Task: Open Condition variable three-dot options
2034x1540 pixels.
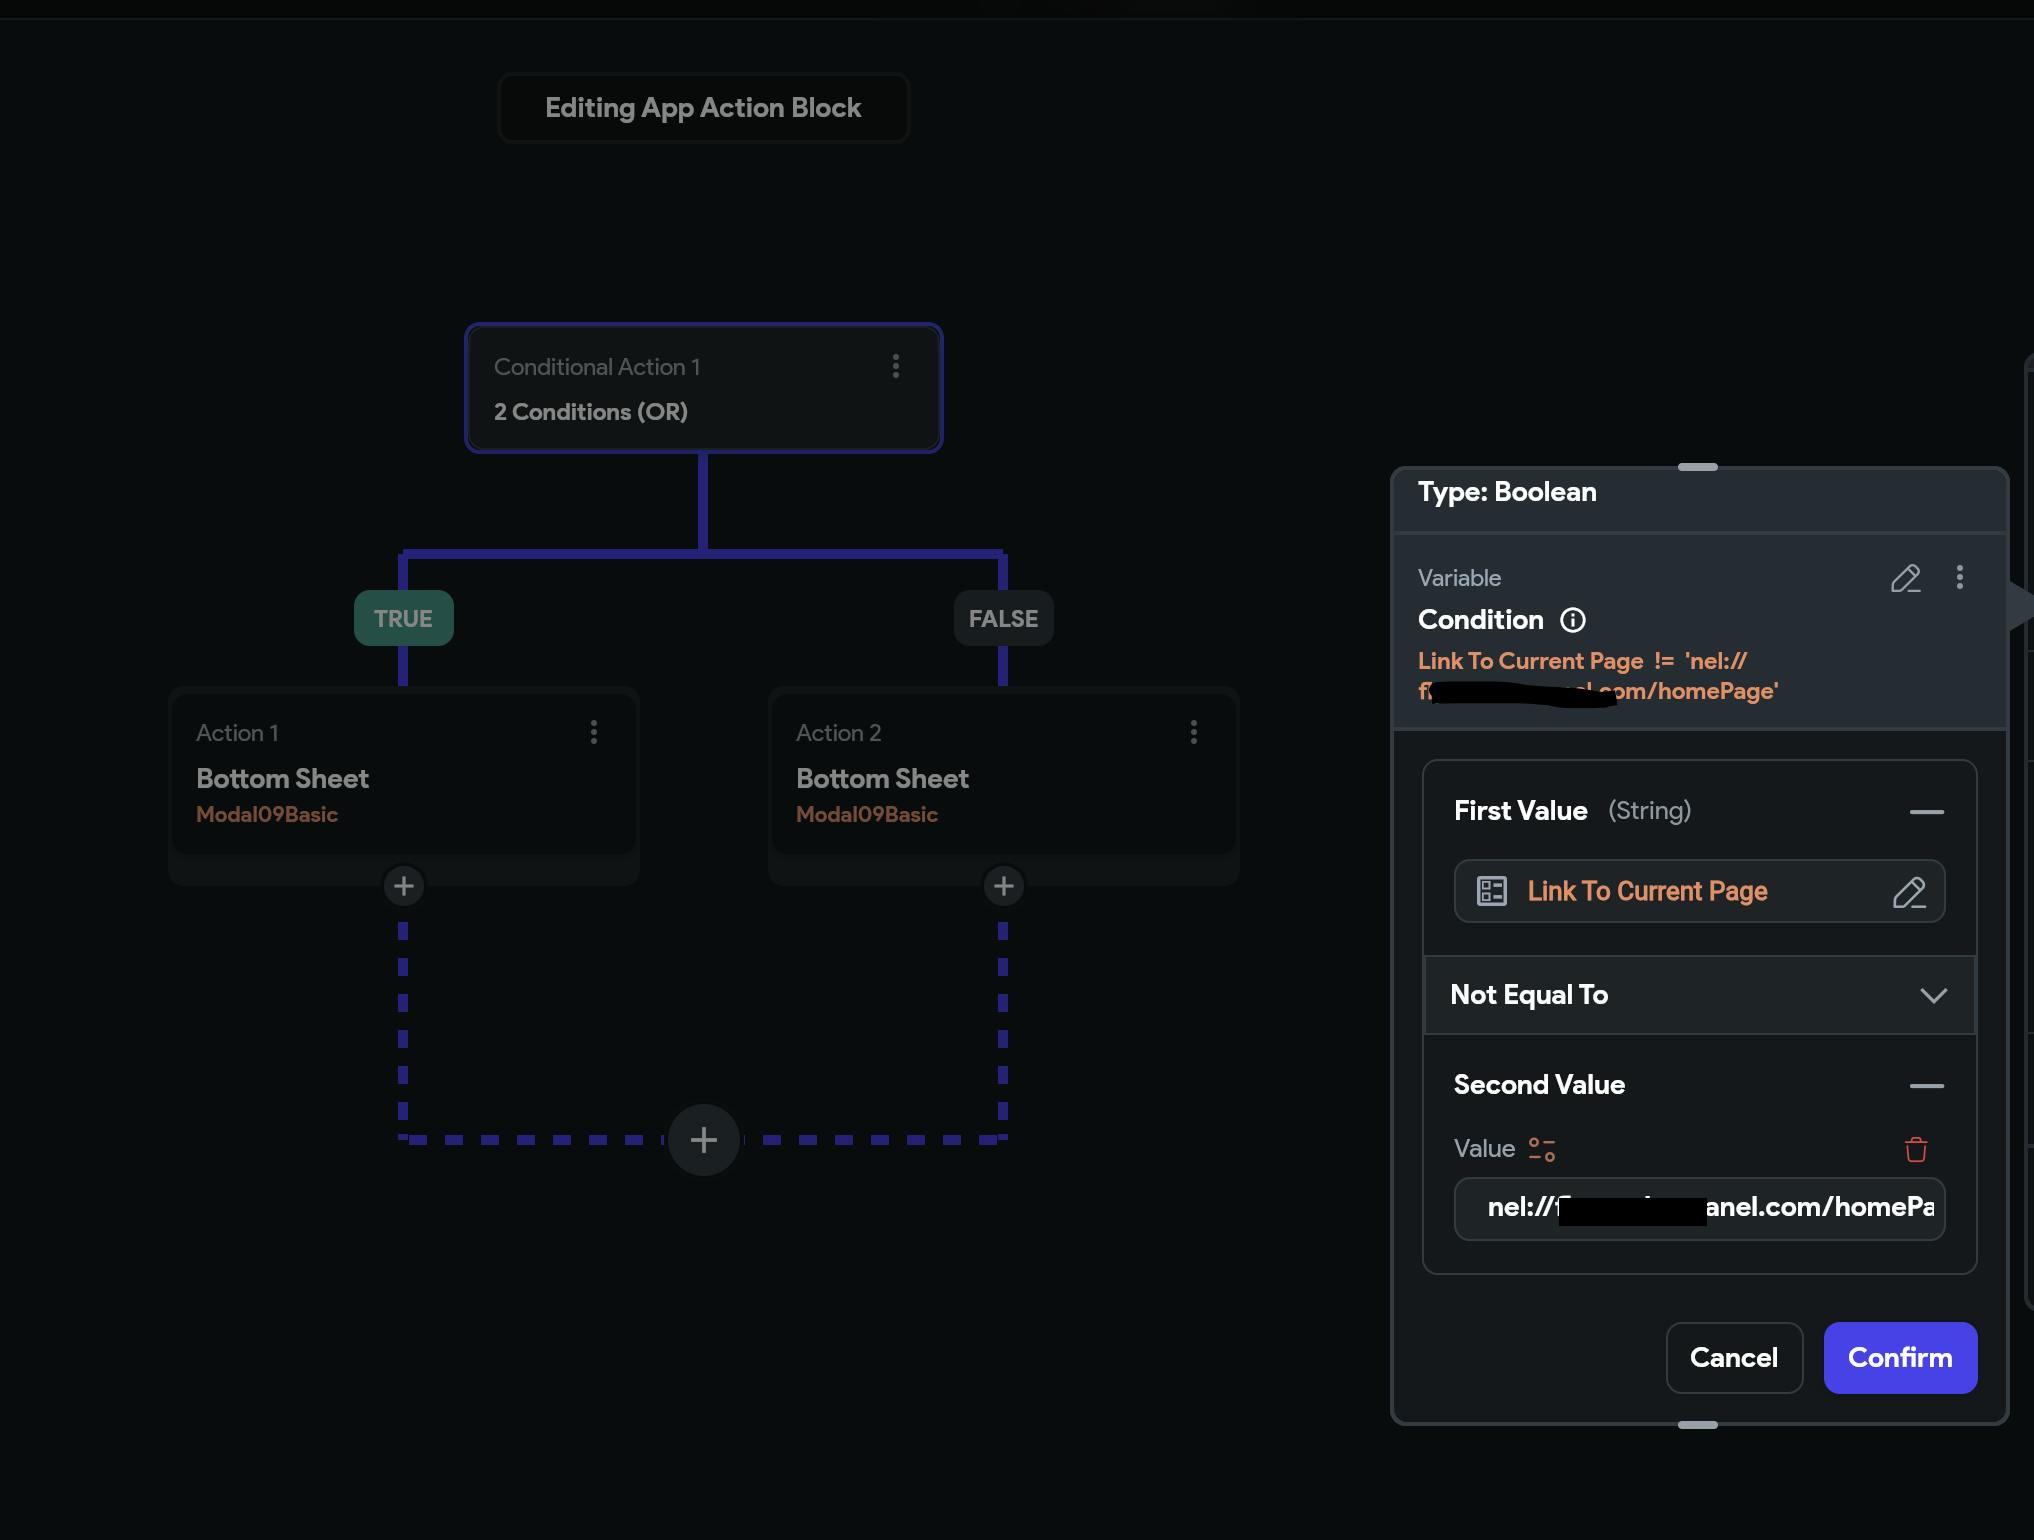Action: (x=1959, y=578)
